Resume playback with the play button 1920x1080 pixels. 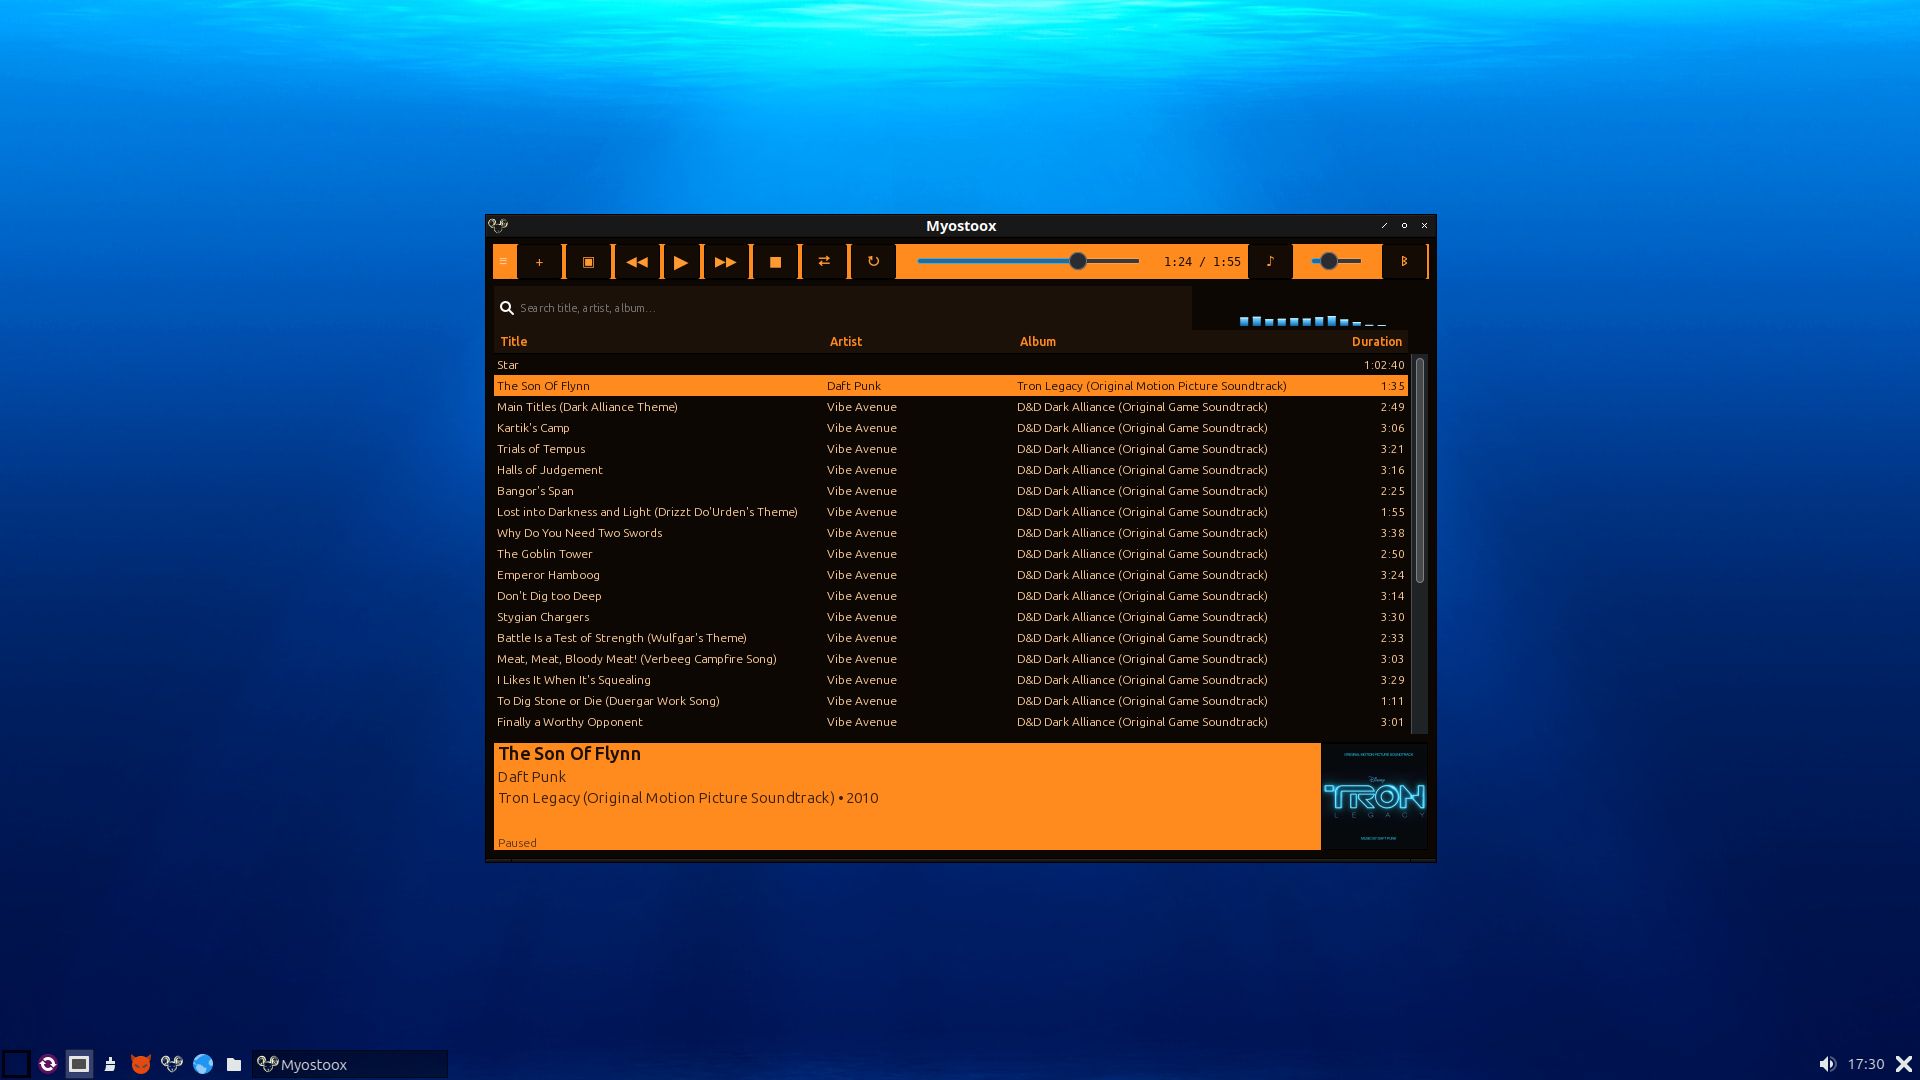point(681,262)
